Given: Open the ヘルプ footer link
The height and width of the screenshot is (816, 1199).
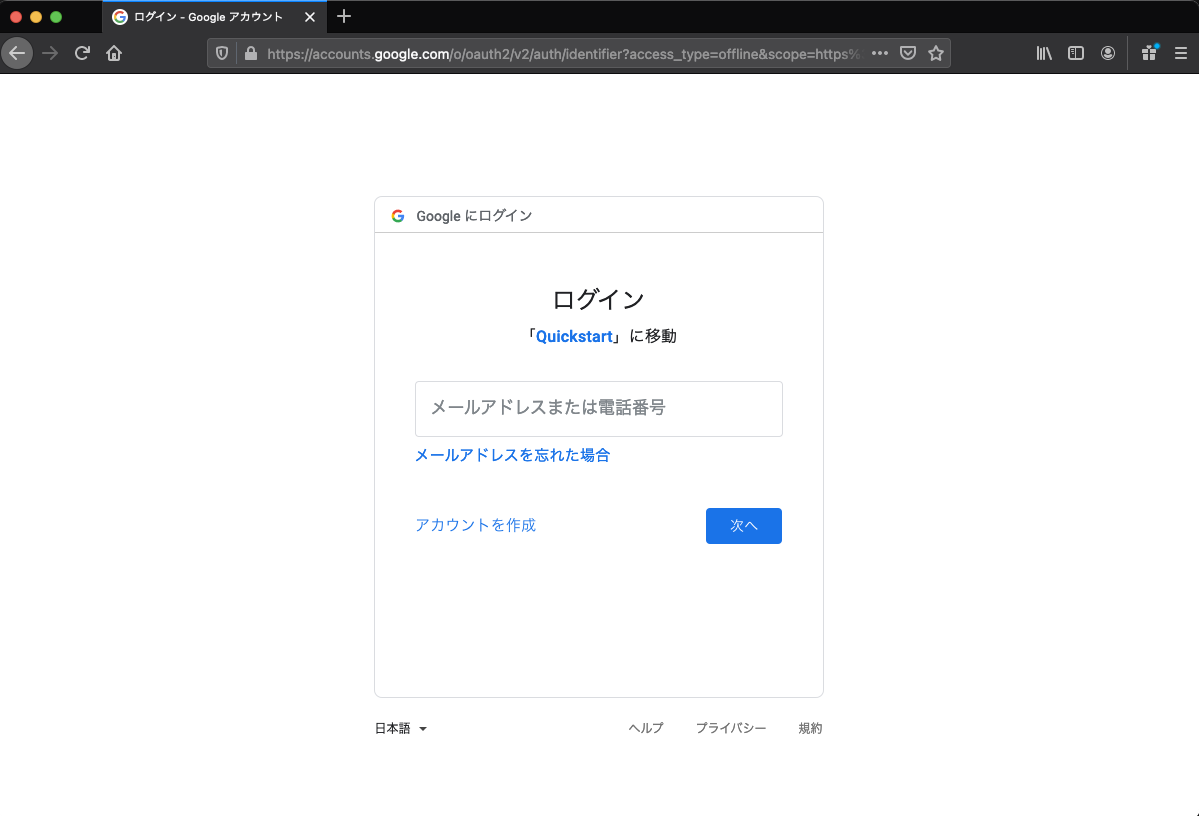Looking at the screenshot, I should [x=646, y=728].
